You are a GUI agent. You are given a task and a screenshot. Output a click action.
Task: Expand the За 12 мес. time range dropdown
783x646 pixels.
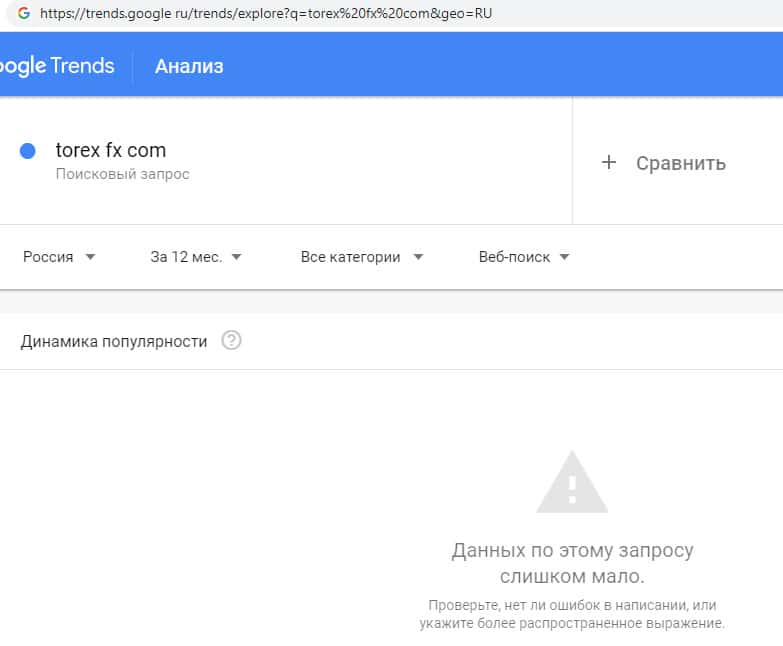click(196, 257)
